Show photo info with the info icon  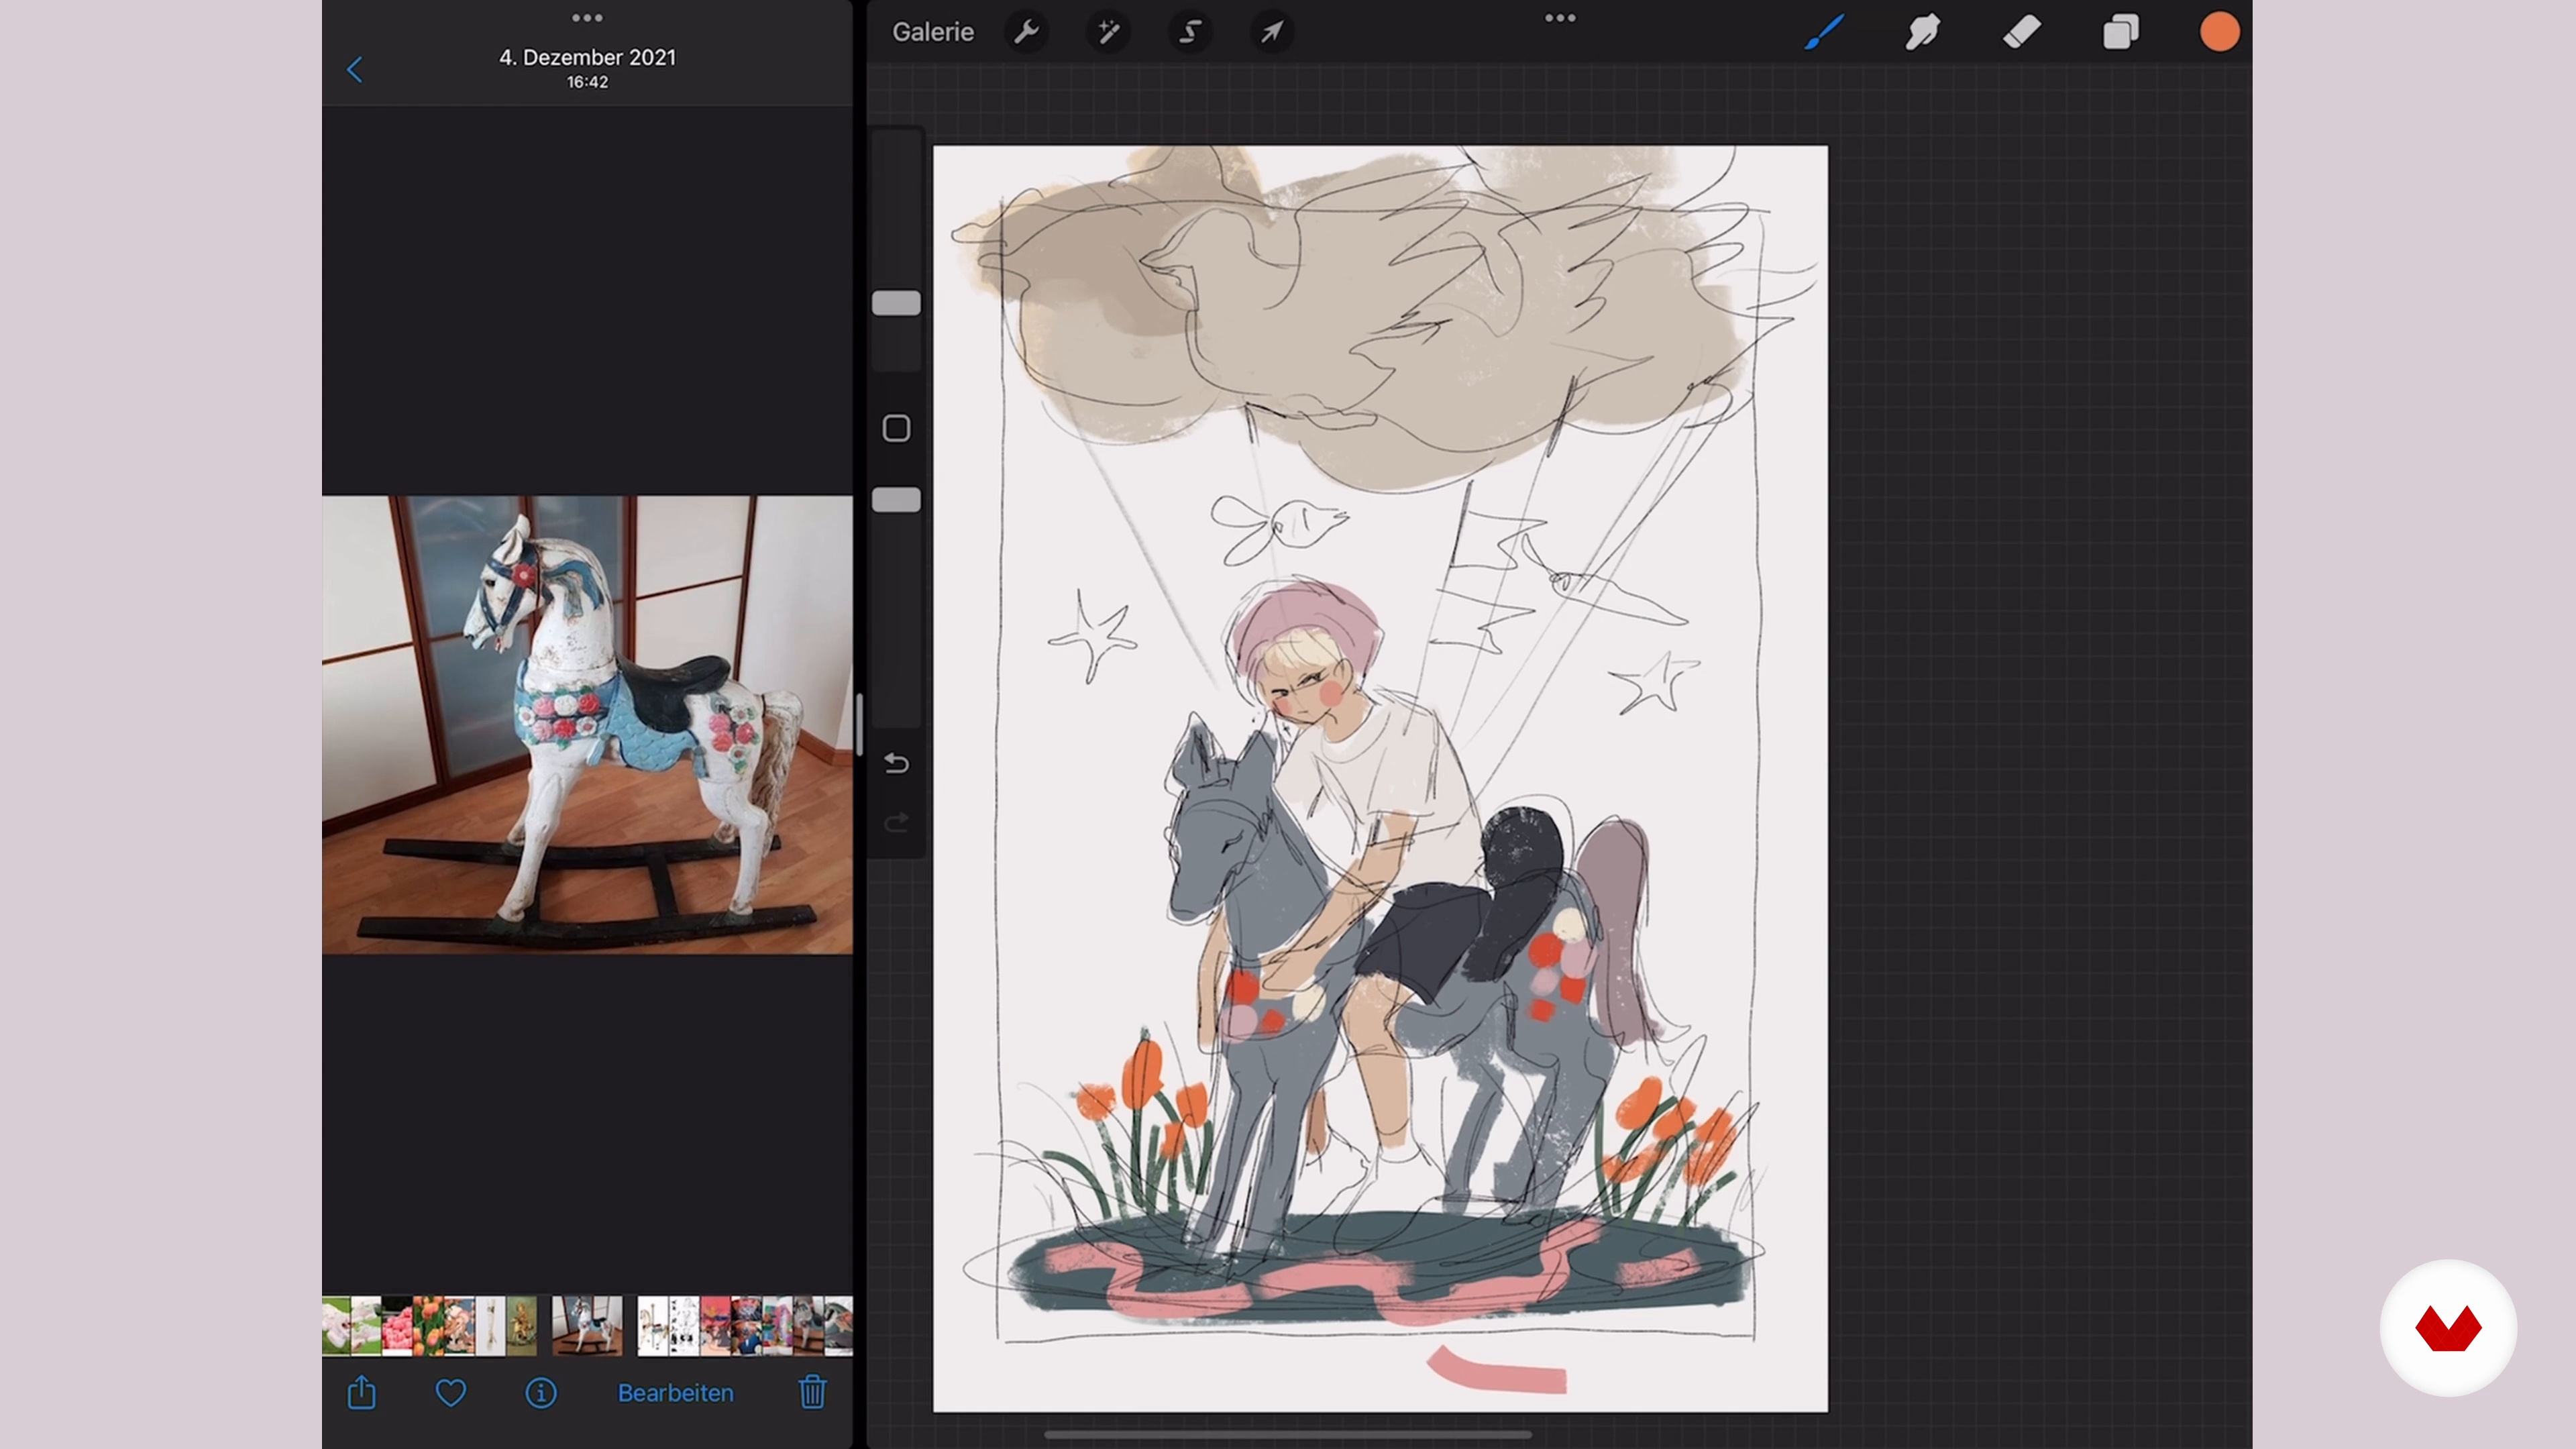pos(541,1393)
